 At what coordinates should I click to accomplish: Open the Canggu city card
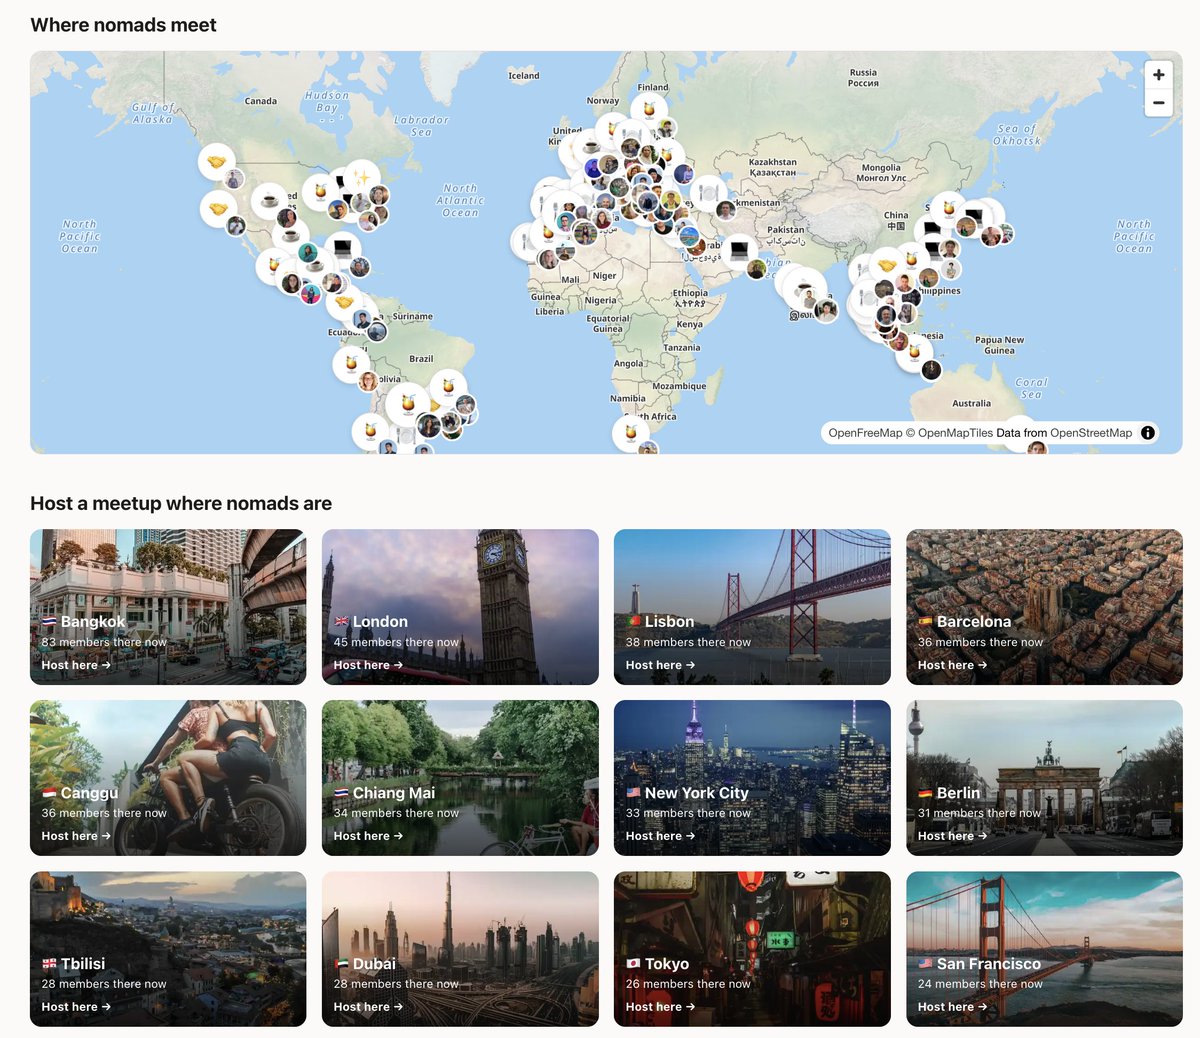[168, 778]
